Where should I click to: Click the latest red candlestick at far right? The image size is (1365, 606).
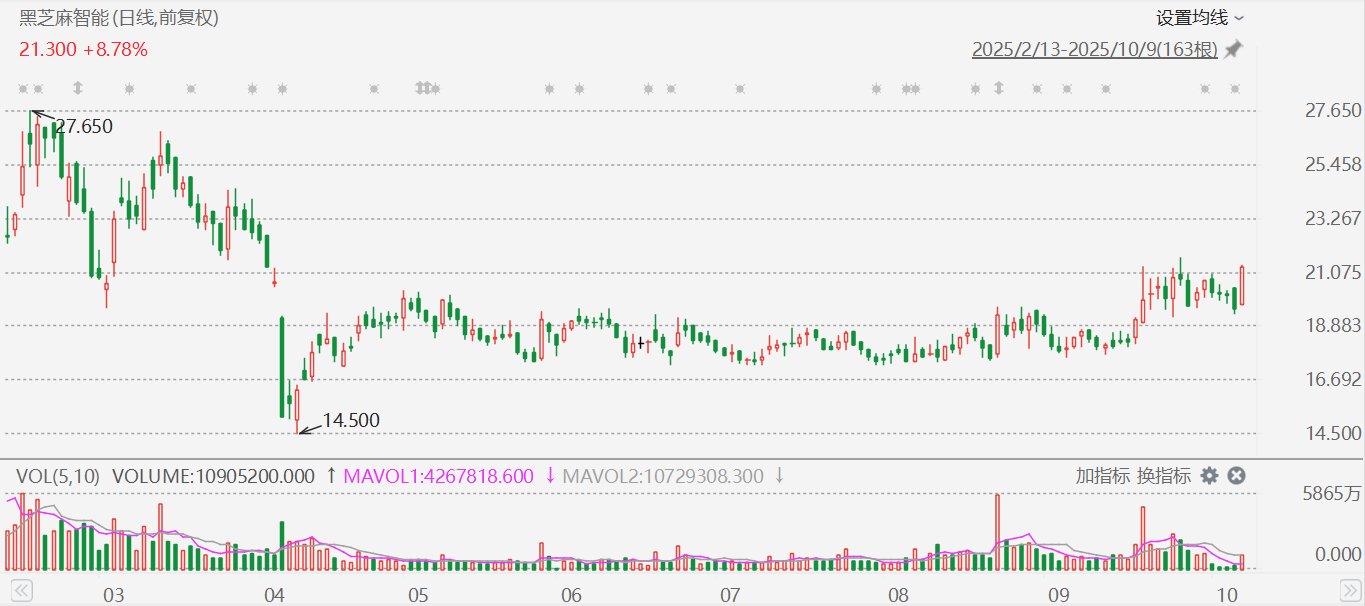1242,286
